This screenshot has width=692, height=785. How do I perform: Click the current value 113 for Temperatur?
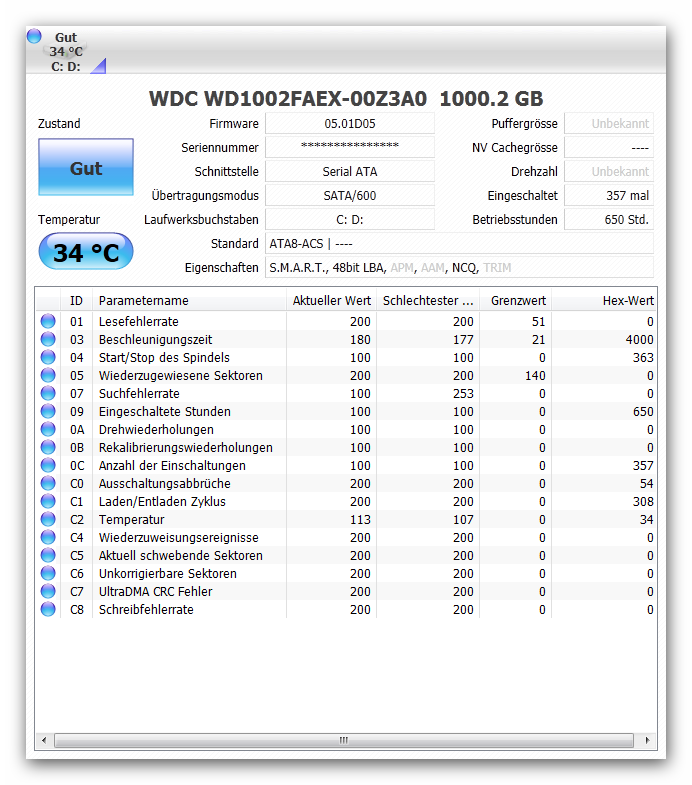coord(360,520)
